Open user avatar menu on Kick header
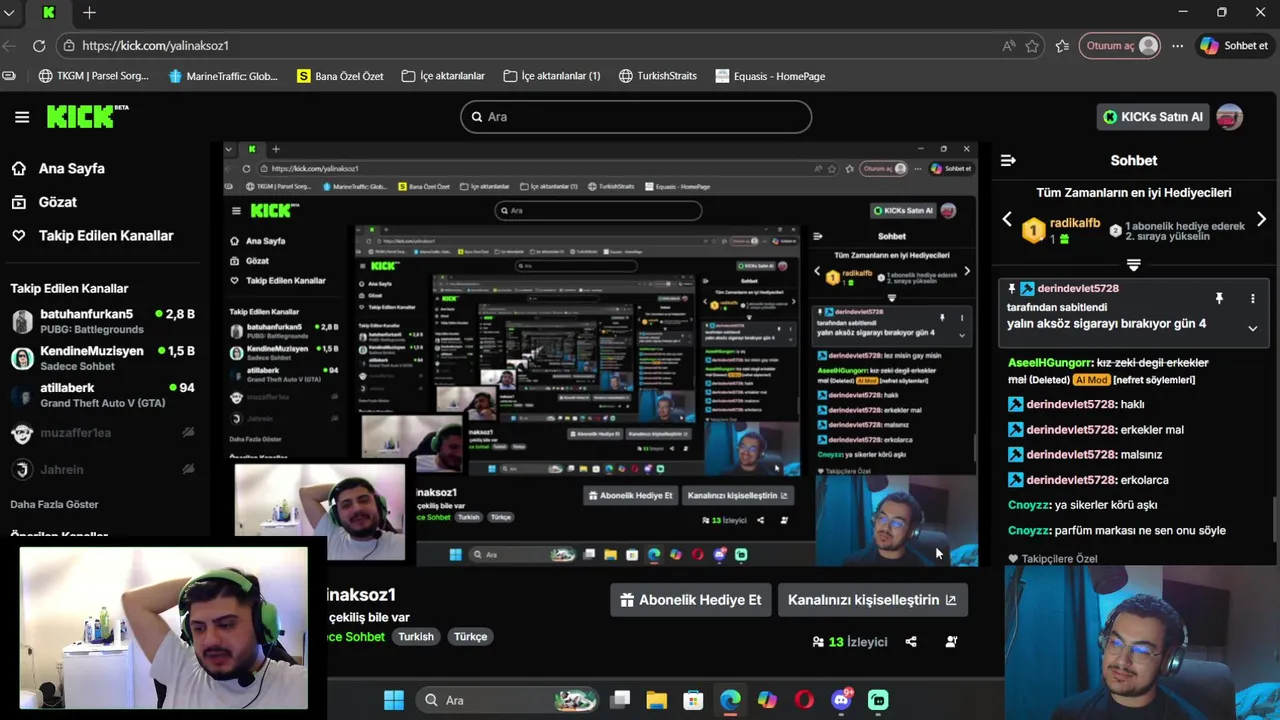1280x720 pixels. [x=1229, y=117]
